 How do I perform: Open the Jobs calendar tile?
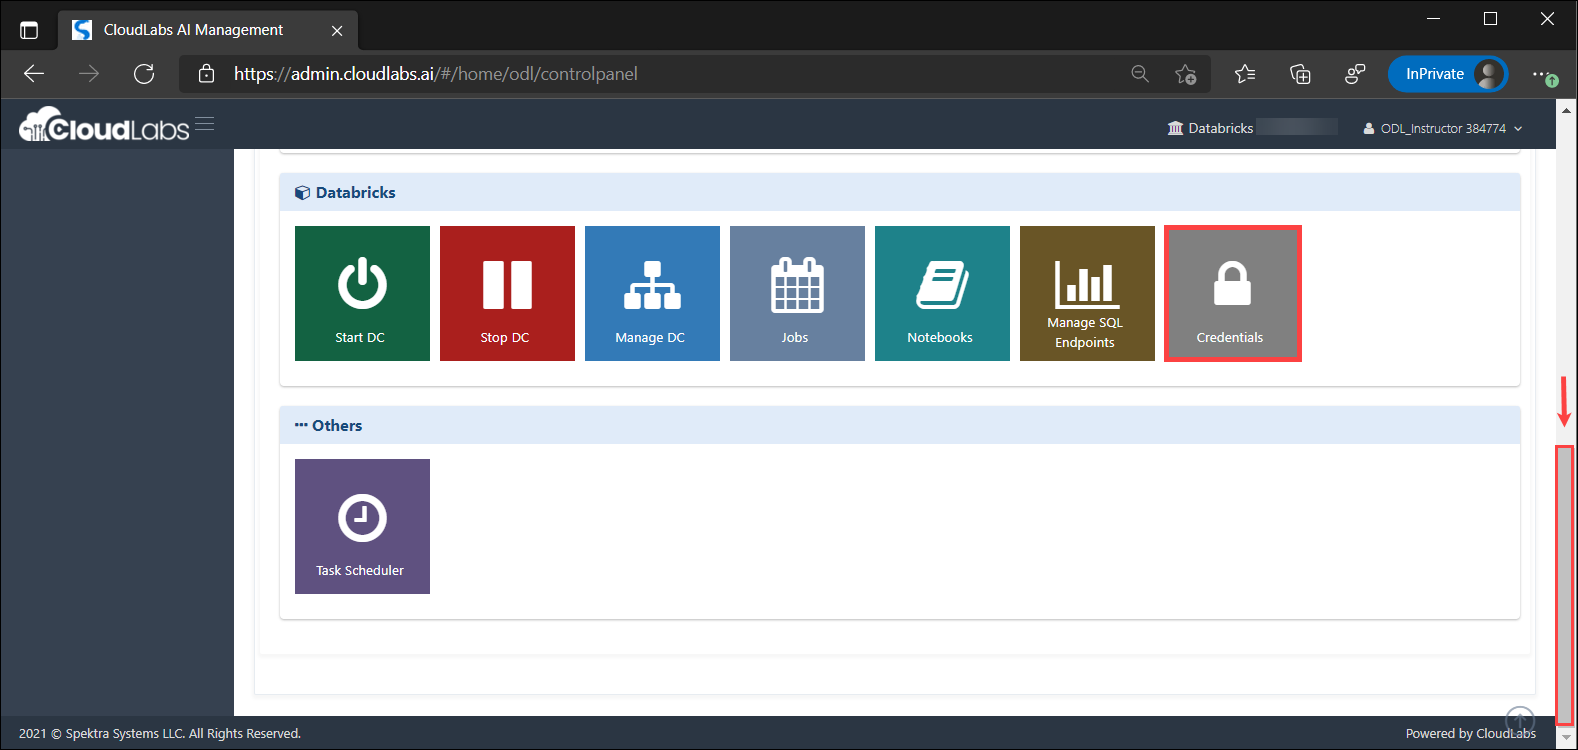(797, 293)
